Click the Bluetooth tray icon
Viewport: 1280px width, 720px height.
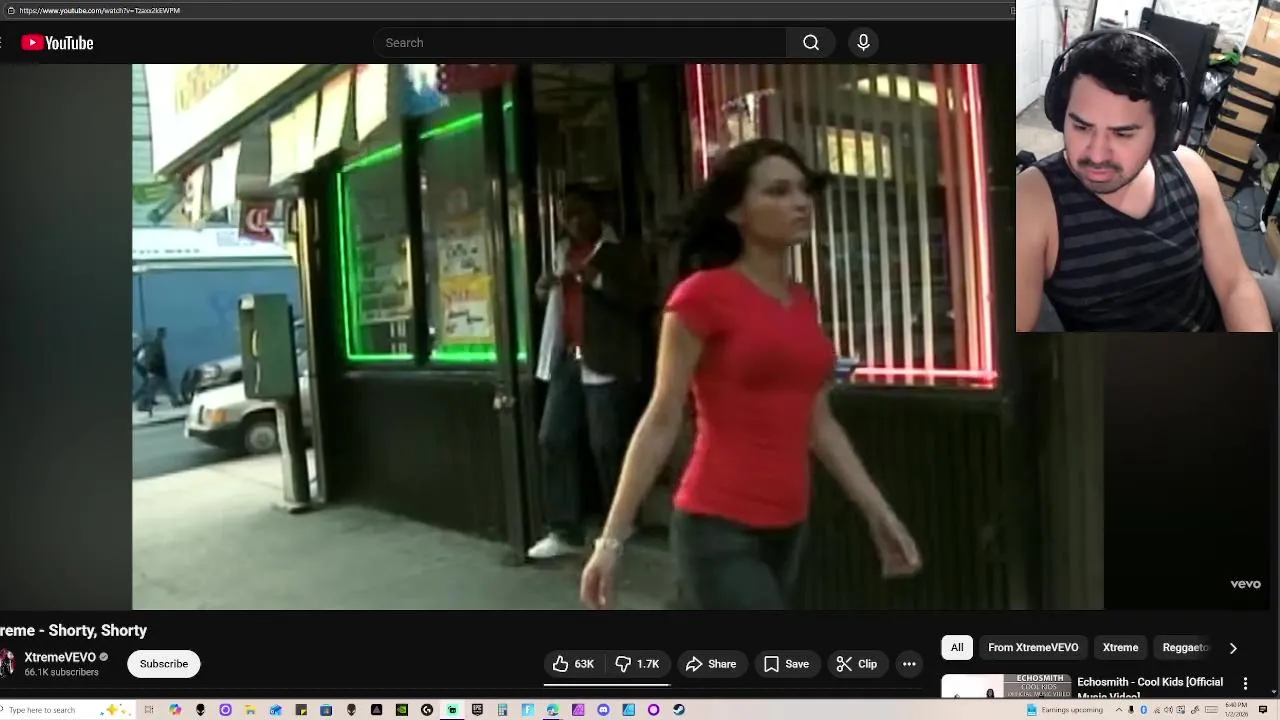coord(1144,710)
